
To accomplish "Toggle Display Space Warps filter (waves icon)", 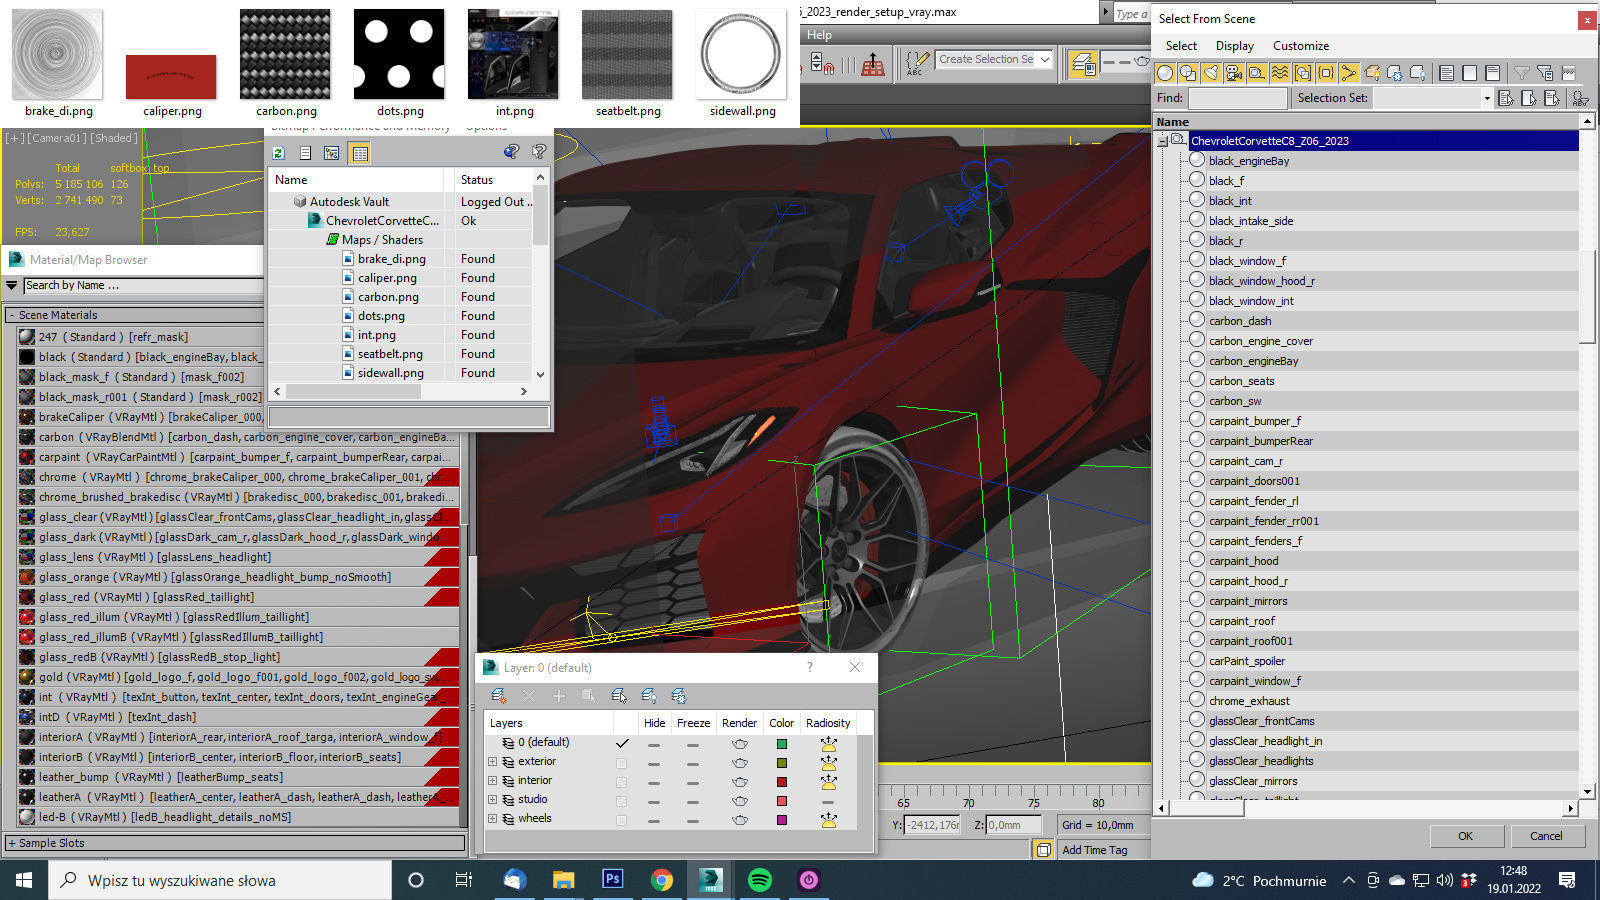I will (x=1280, y=73).
